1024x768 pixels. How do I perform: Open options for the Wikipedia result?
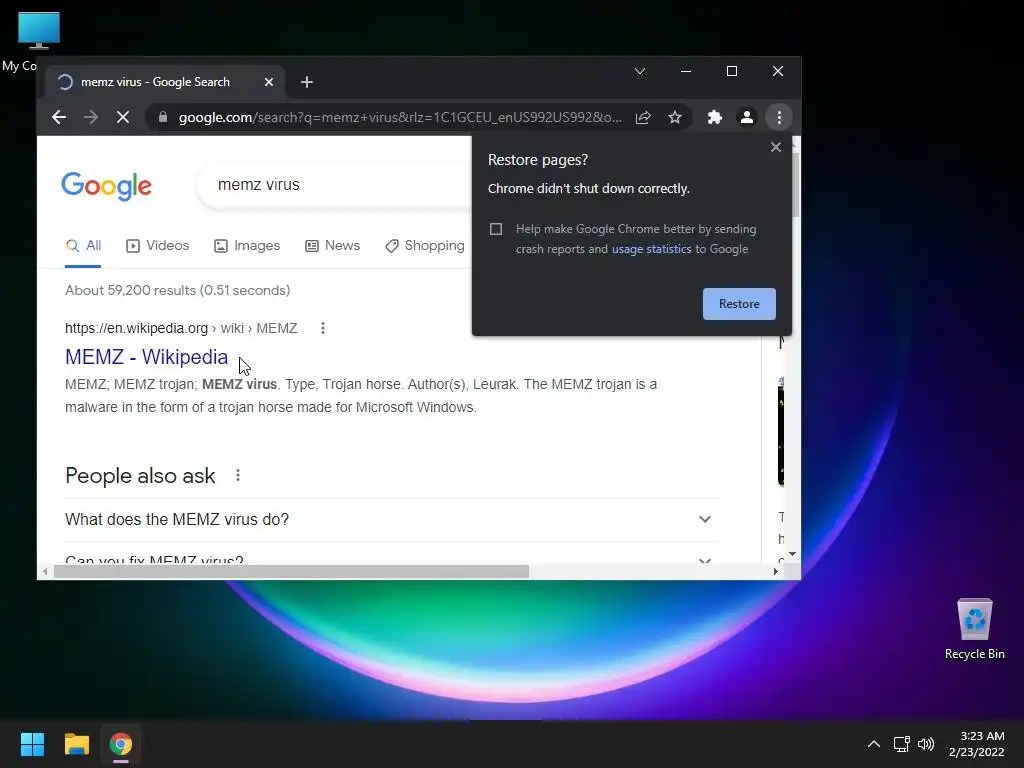point(323,328)
